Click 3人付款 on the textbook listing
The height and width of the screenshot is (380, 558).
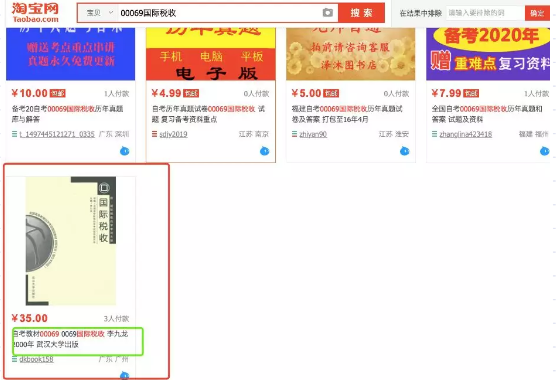pyautogui.click(x=116, y=319)
